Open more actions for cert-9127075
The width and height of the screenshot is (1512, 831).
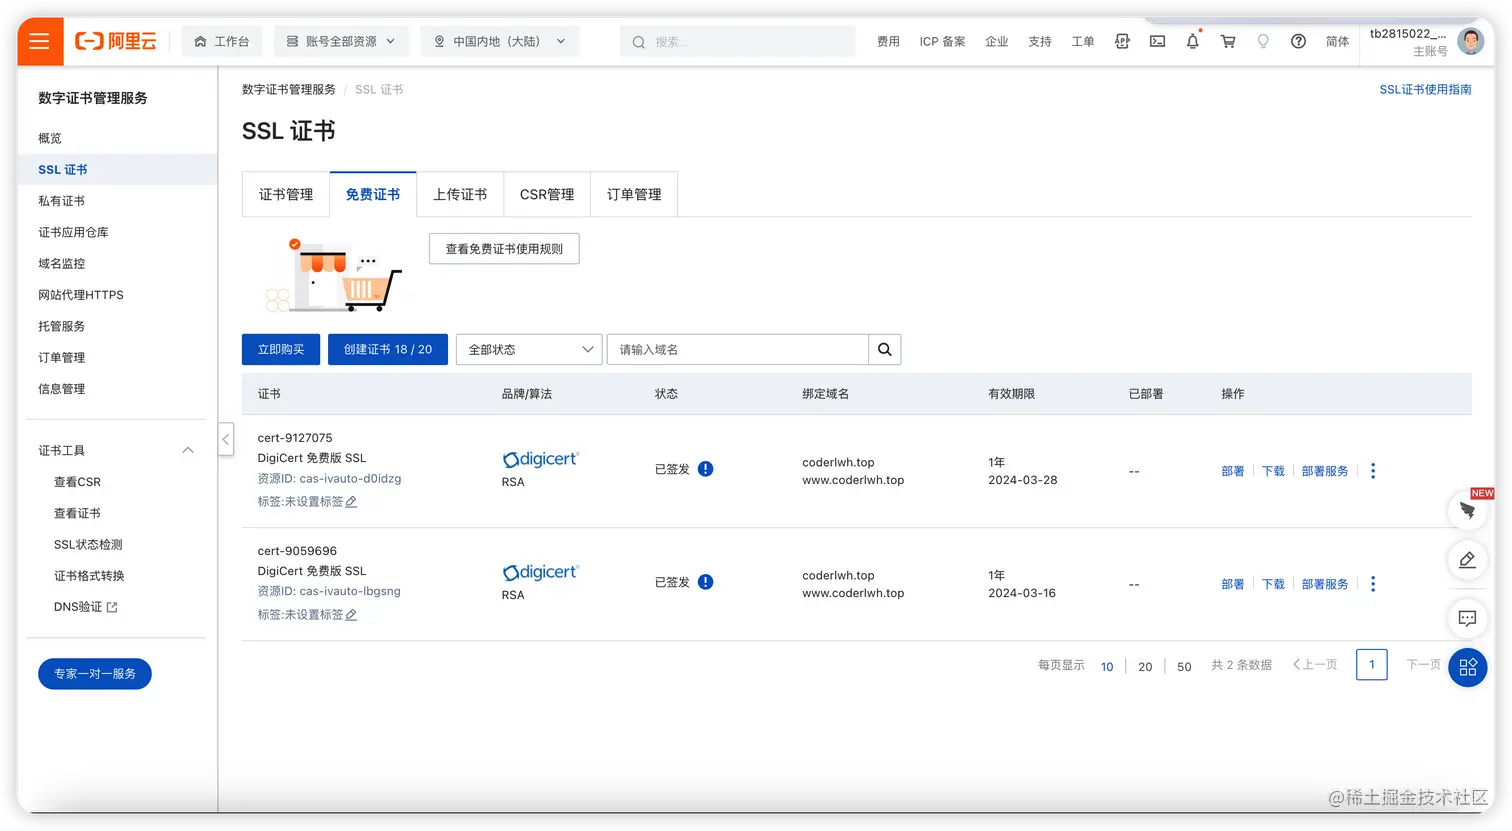[1373, 471]
